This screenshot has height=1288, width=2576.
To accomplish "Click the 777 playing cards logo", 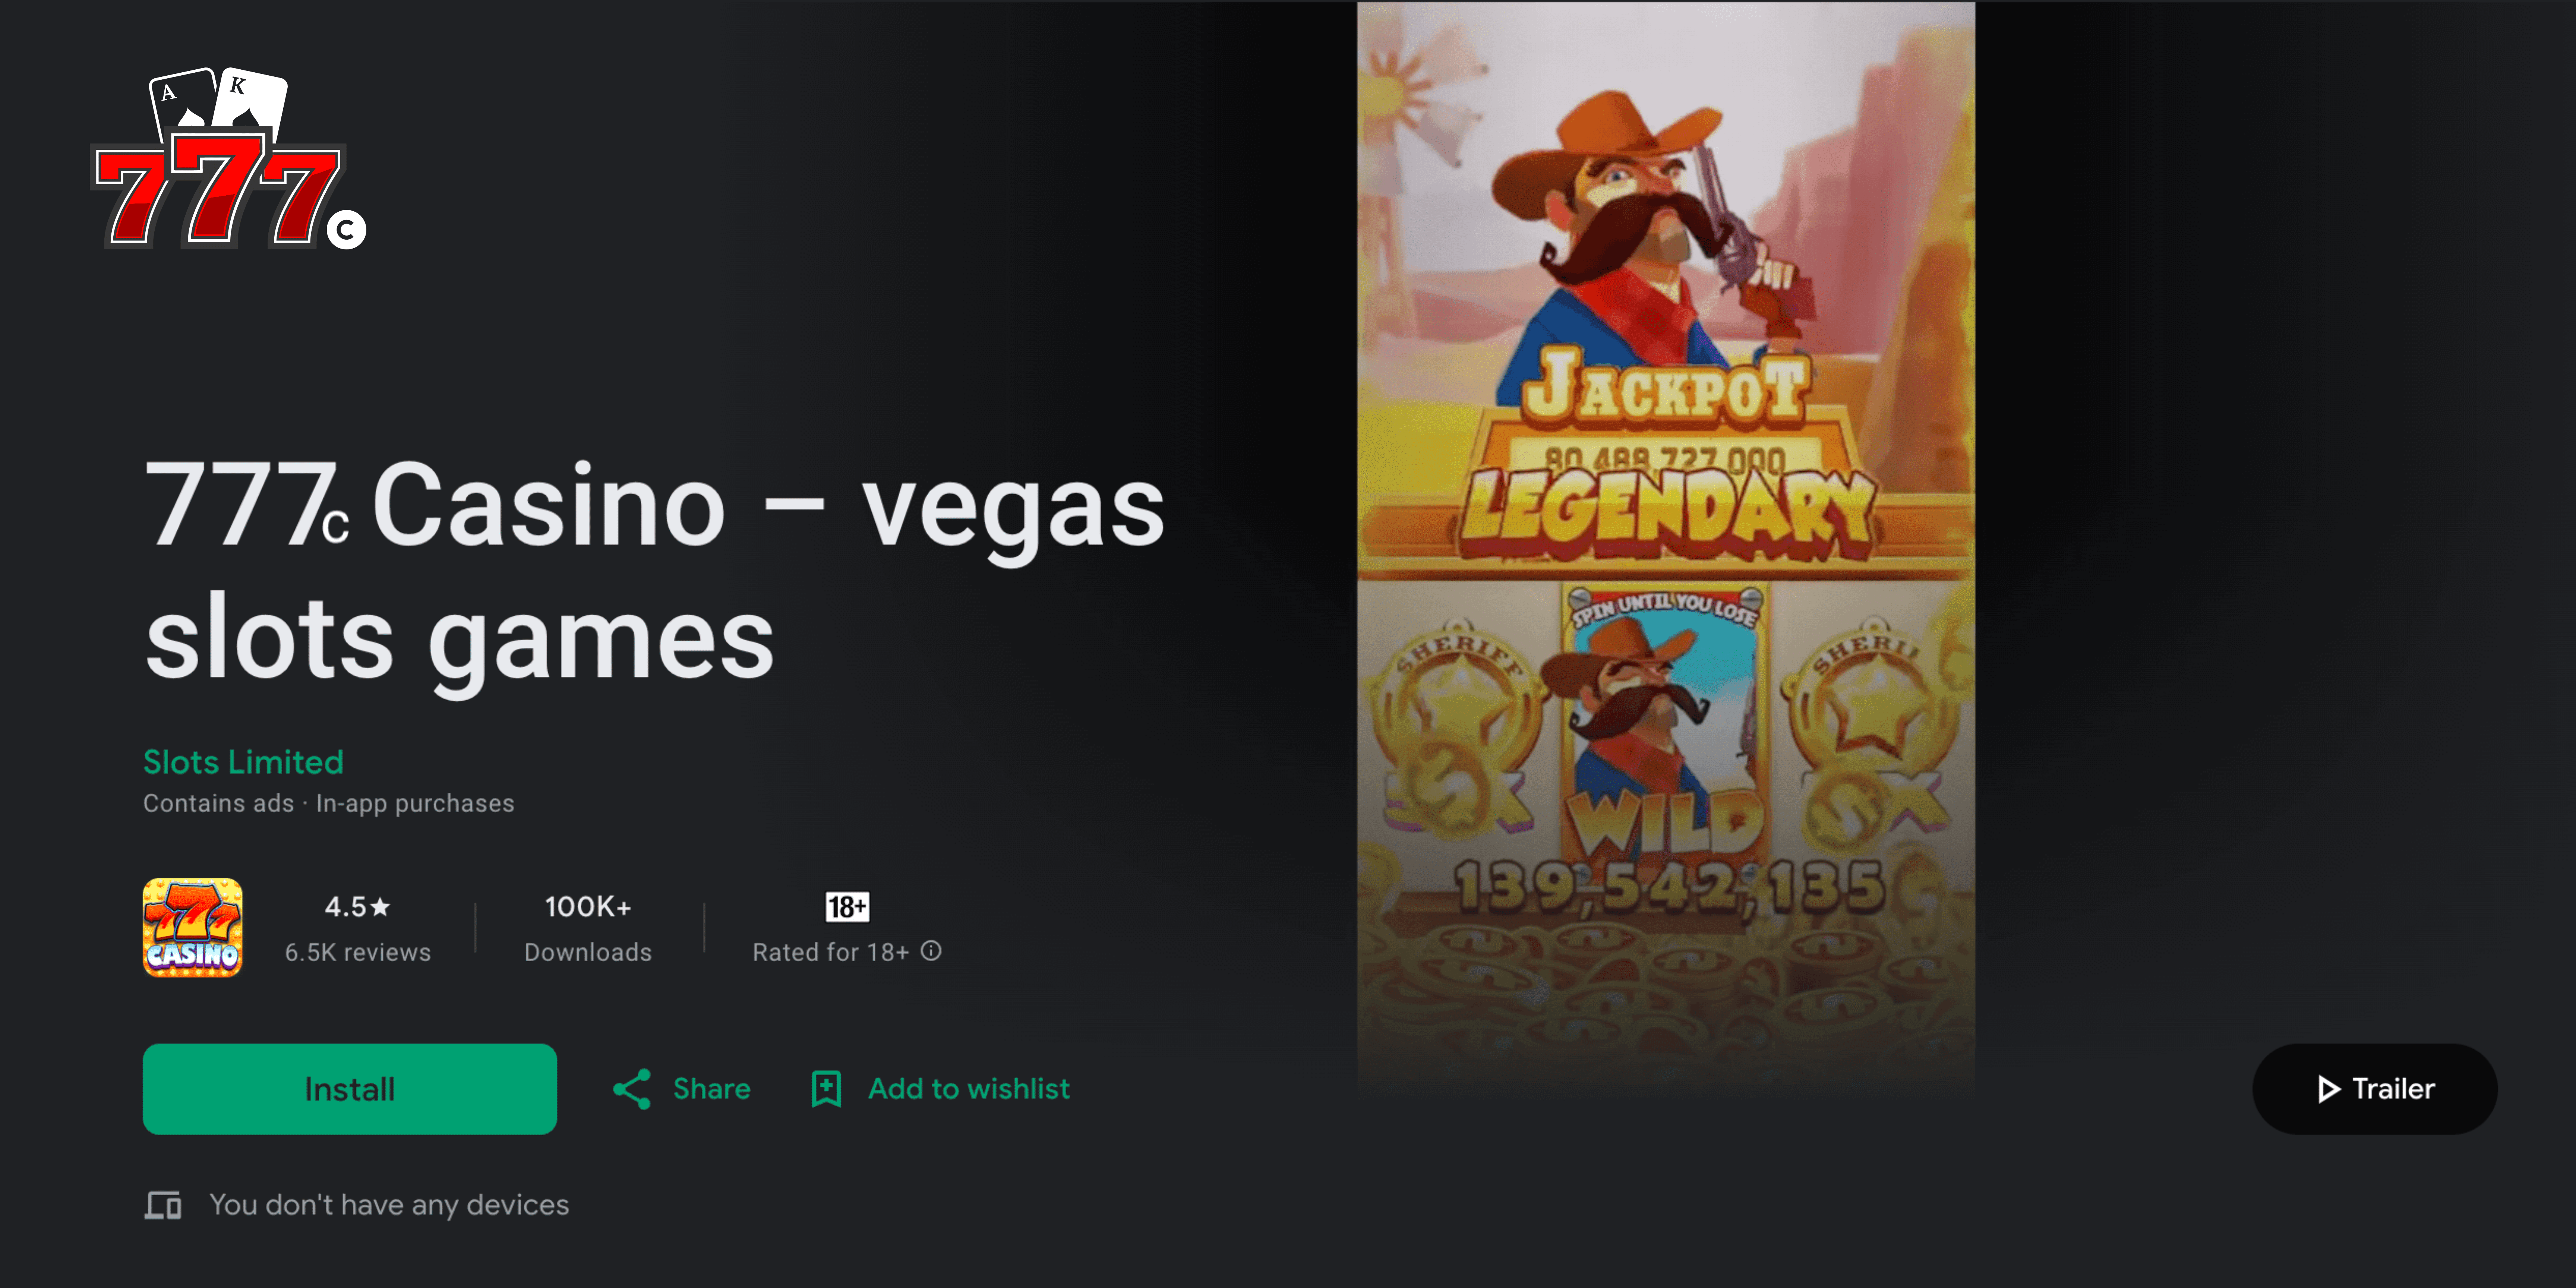I will click(x=229, y=158).
